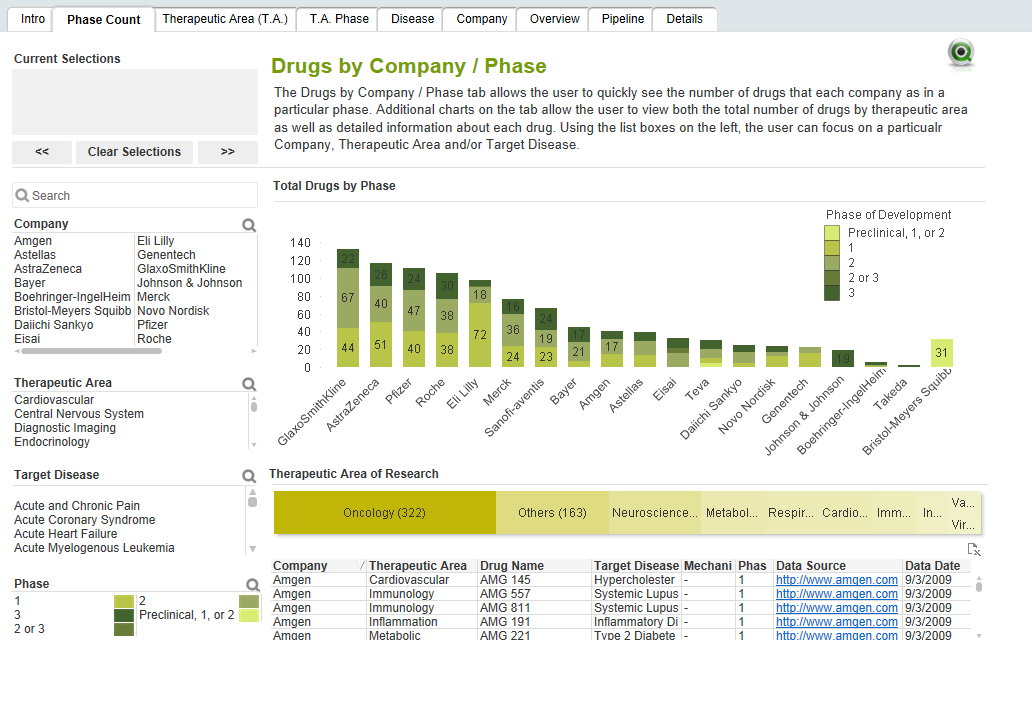Click the export-to-Excel icon above the table
Image resolution: width=1032 pixels, height=712 pixels.
click(x=974, y=549)
